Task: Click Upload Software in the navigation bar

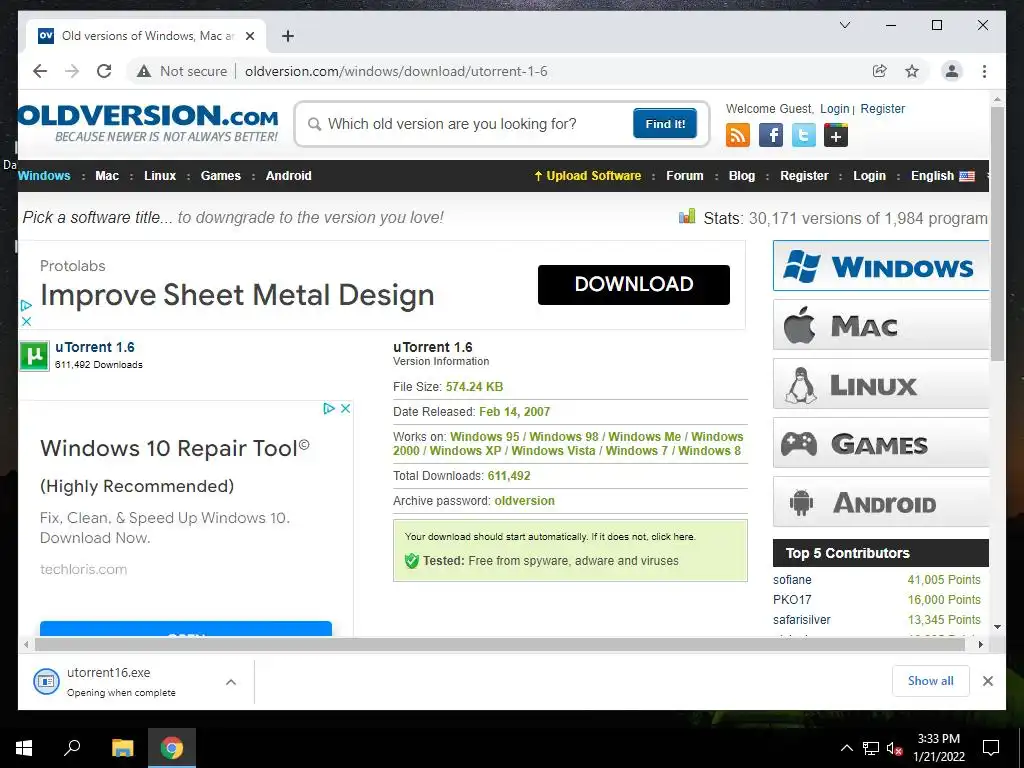Action: click(587, 176)
